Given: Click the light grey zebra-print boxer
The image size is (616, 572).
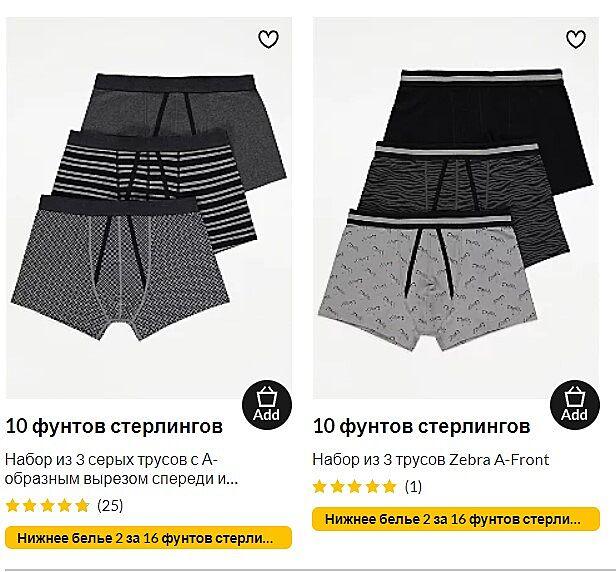Looking at the screenshot, I should coord(426,283).
